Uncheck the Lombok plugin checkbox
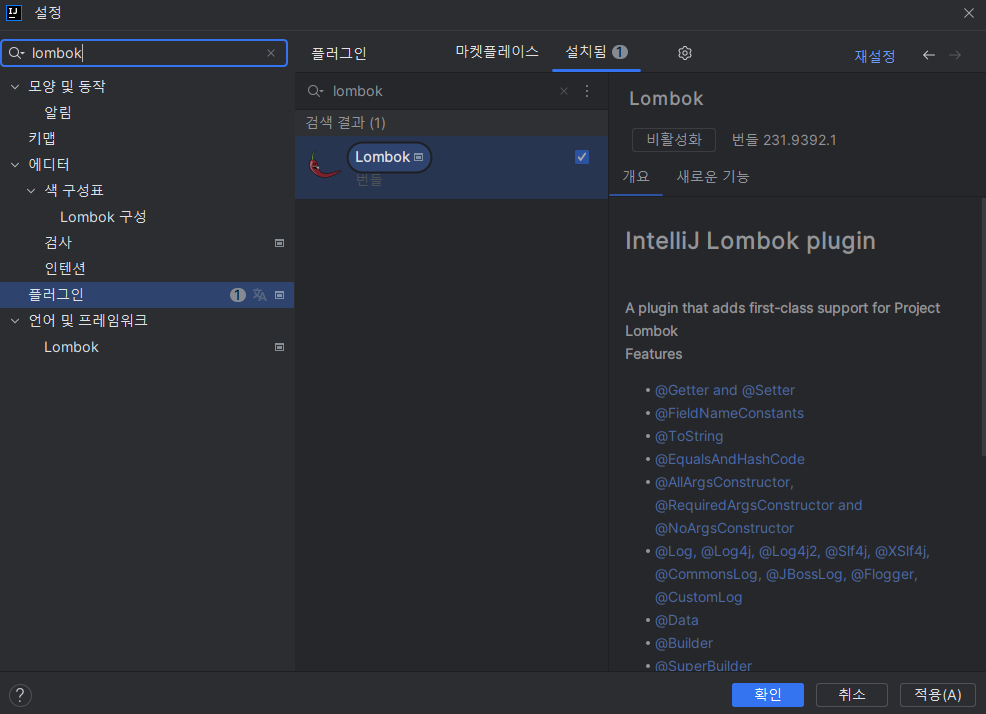The height and width of the screenshot is (714, 986). pos(582,157)
